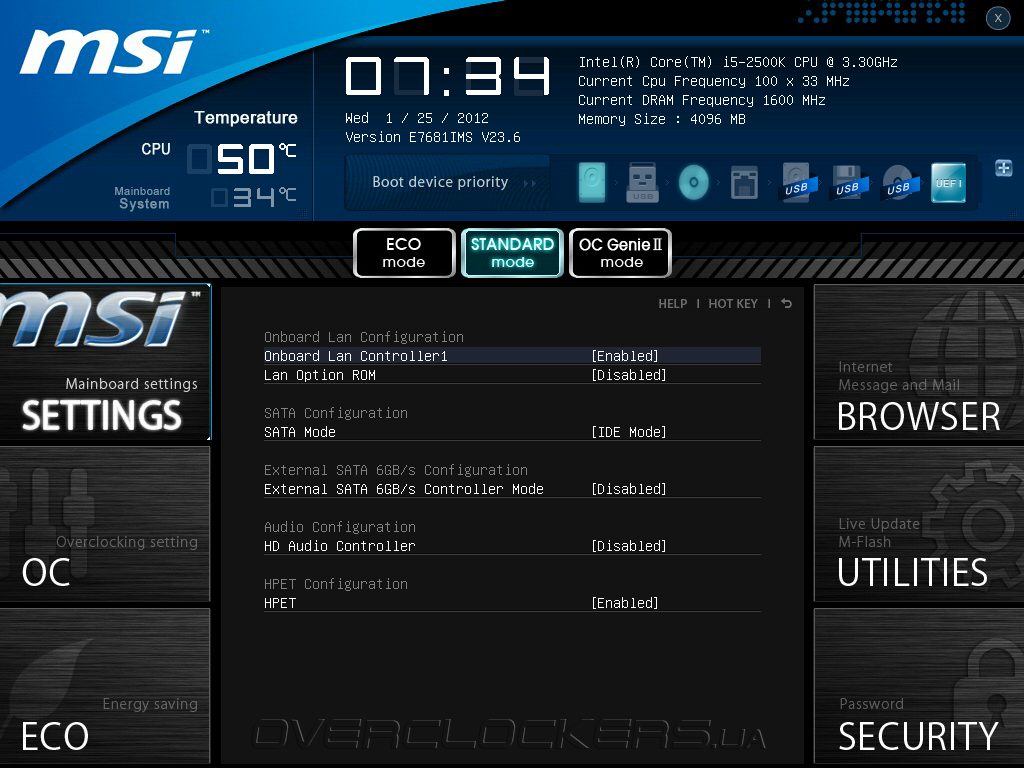Click the Boot device priority label
1024x768 pixels.
point(440,182)
